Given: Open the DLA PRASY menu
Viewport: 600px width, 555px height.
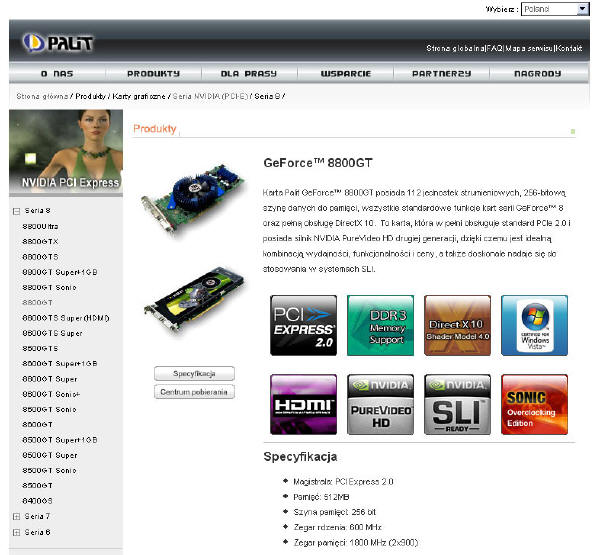Looking at the screenshot, I should click(x=249, y=73).
